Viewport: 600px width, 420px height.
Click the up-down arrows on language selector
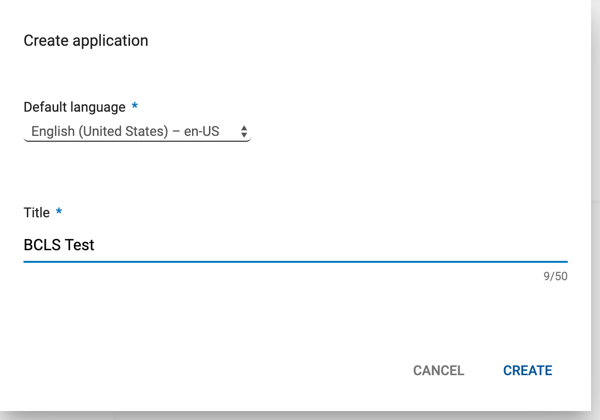[244, 132]
